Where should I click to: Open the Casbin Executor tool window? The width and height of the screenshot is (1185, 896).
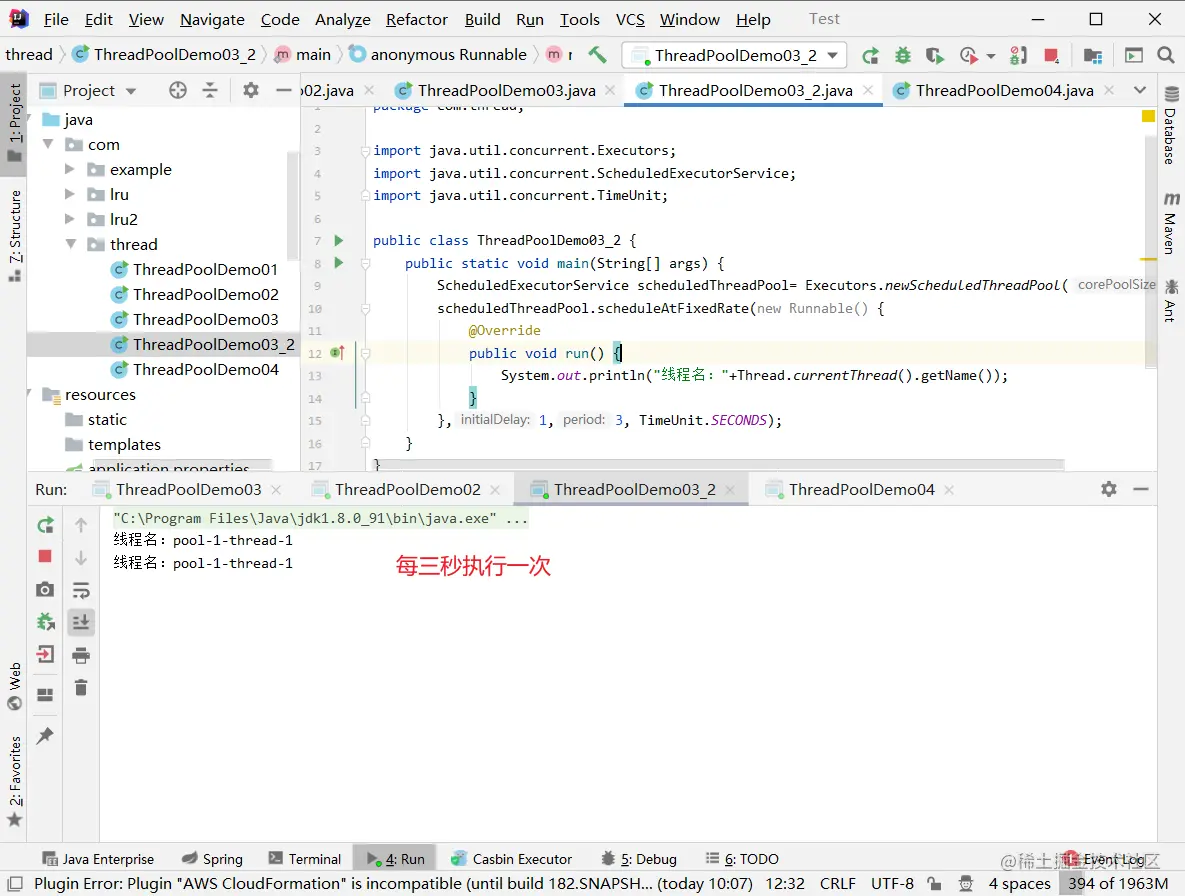(x=512, y=859)
